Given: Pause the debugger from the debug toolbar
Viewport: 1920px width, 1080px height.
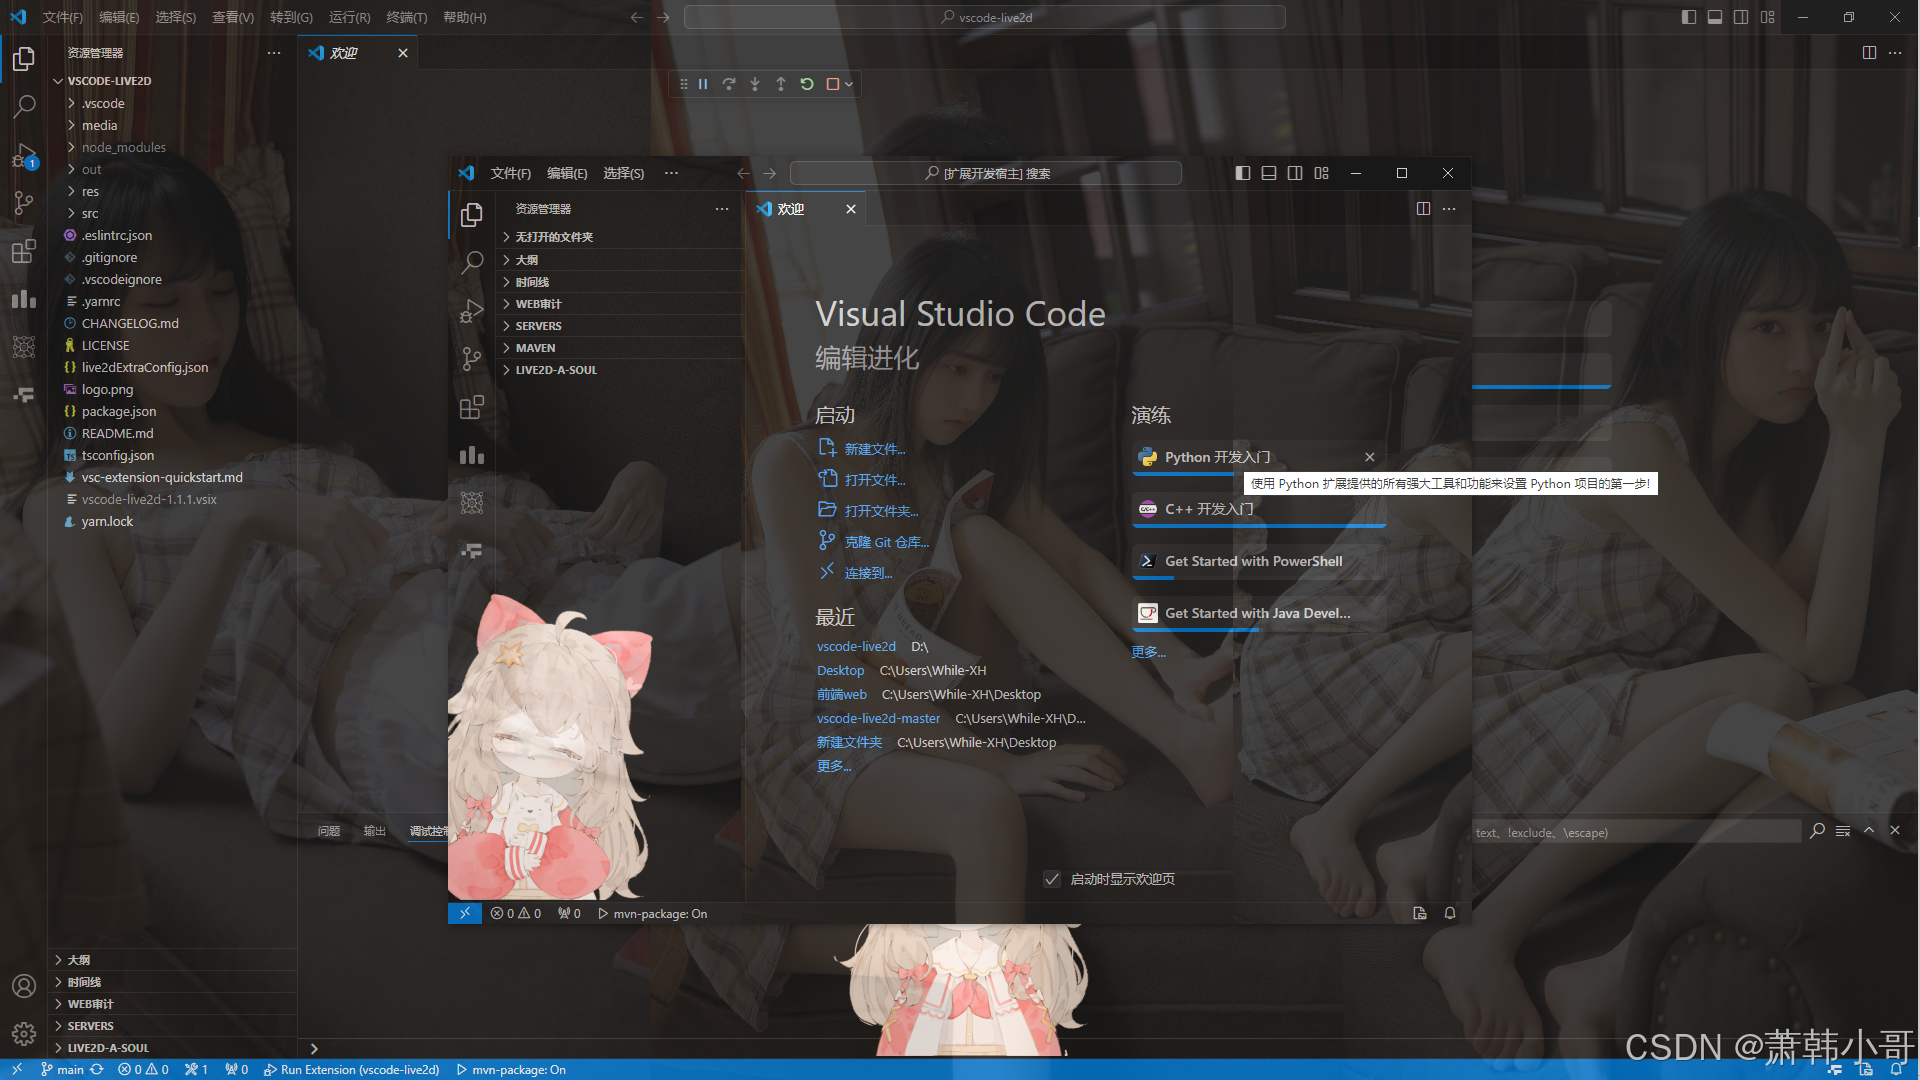Looking at the screenshot, I should click(703, 85).
